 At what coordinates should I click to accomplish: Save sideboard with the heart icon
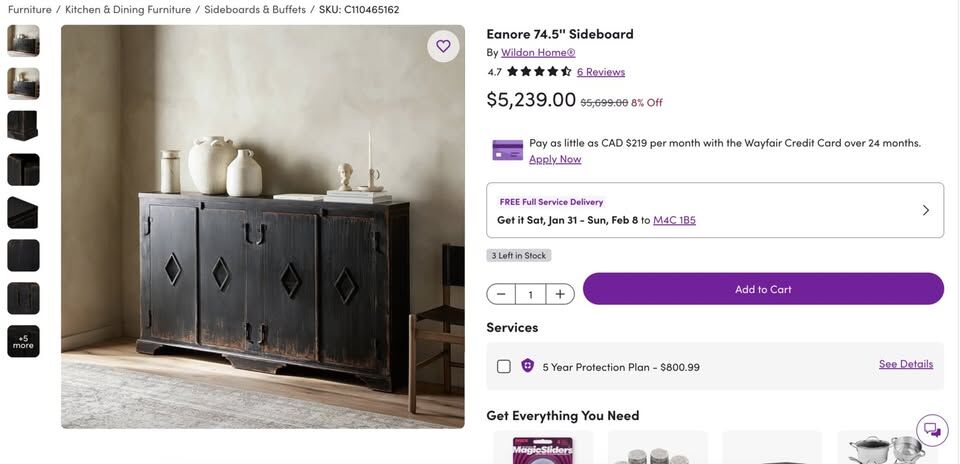click(443, 46)
